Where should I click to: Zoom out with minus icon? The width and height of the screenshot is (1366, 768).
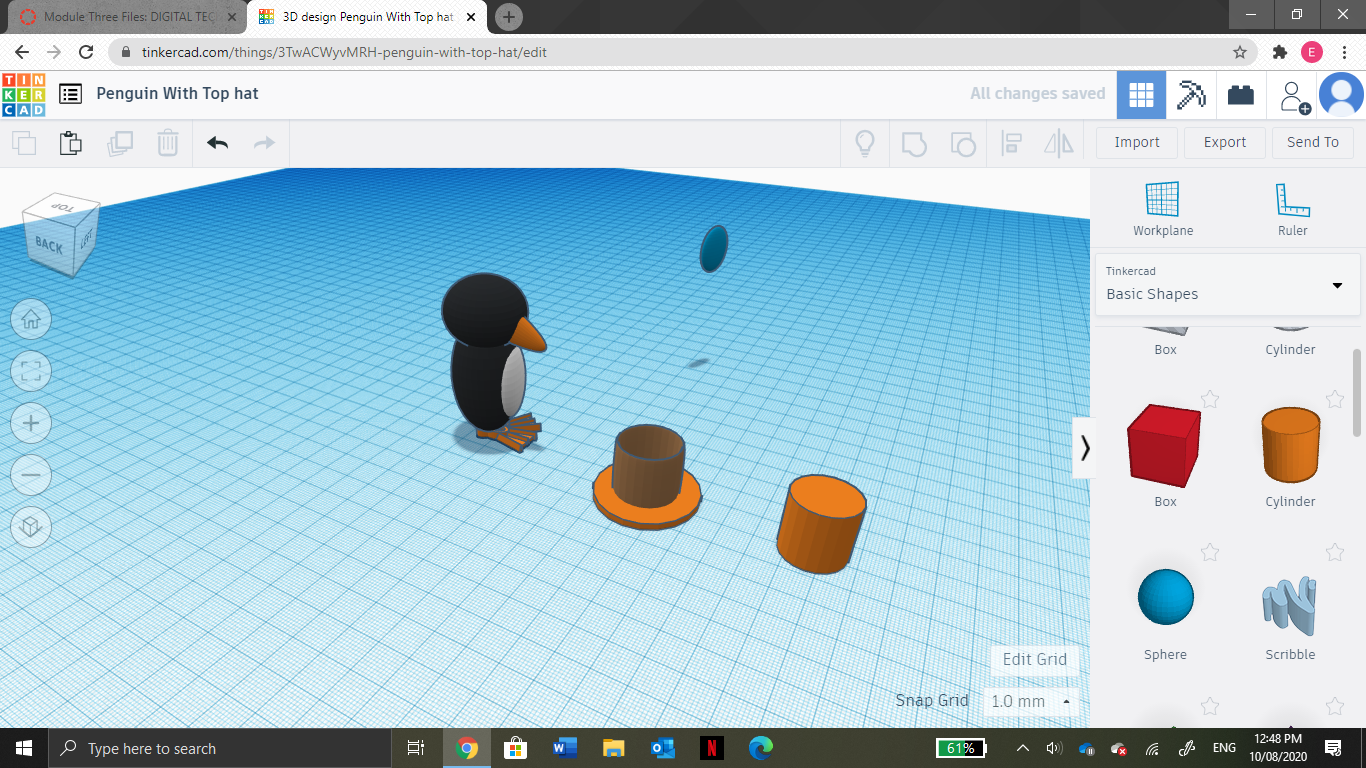pos(31,475)
